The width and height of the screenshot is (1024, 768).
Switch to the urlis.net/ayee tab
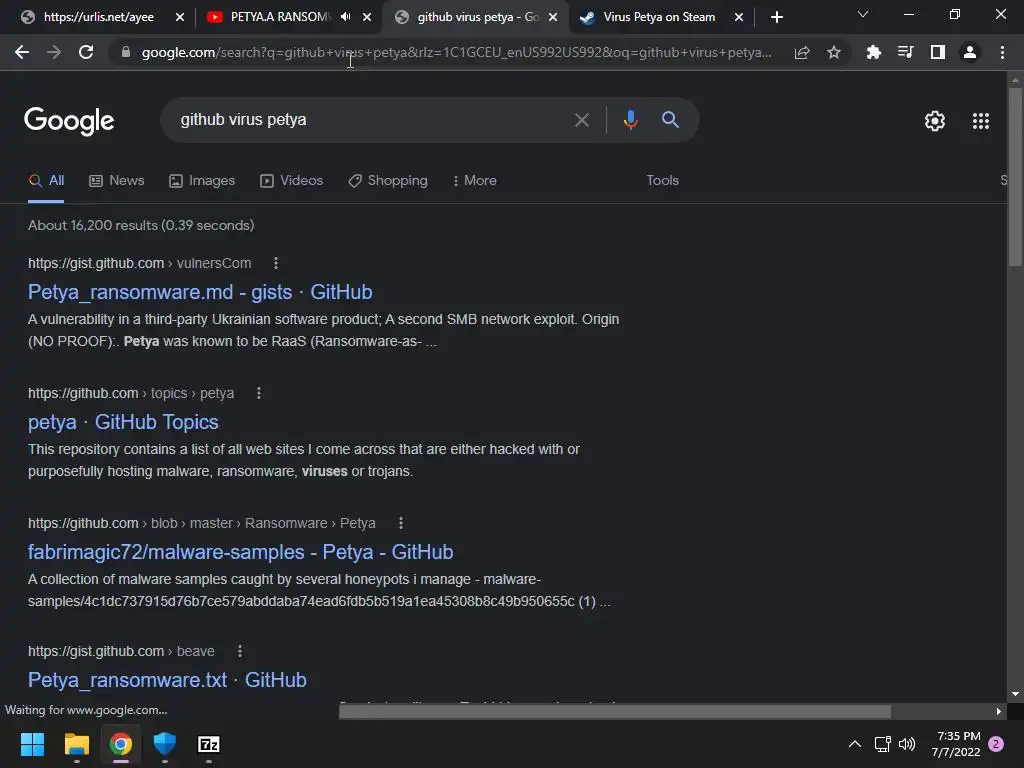[x=98, y=17]
